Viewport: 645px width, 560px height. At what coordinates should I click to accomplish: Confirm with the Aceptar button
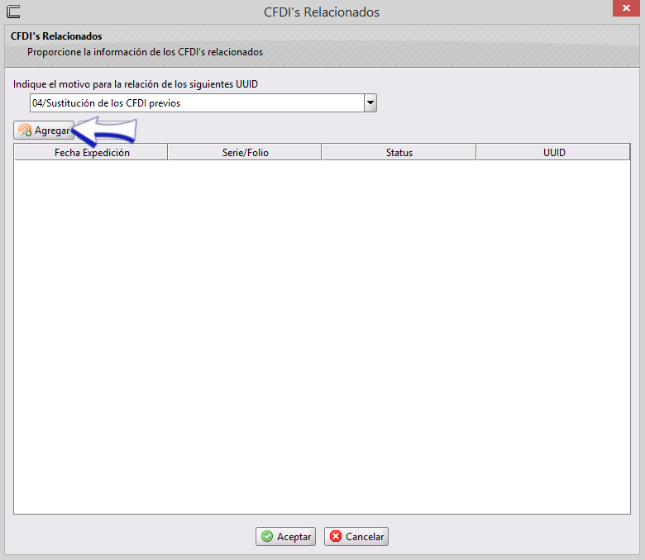pos(285,537)
